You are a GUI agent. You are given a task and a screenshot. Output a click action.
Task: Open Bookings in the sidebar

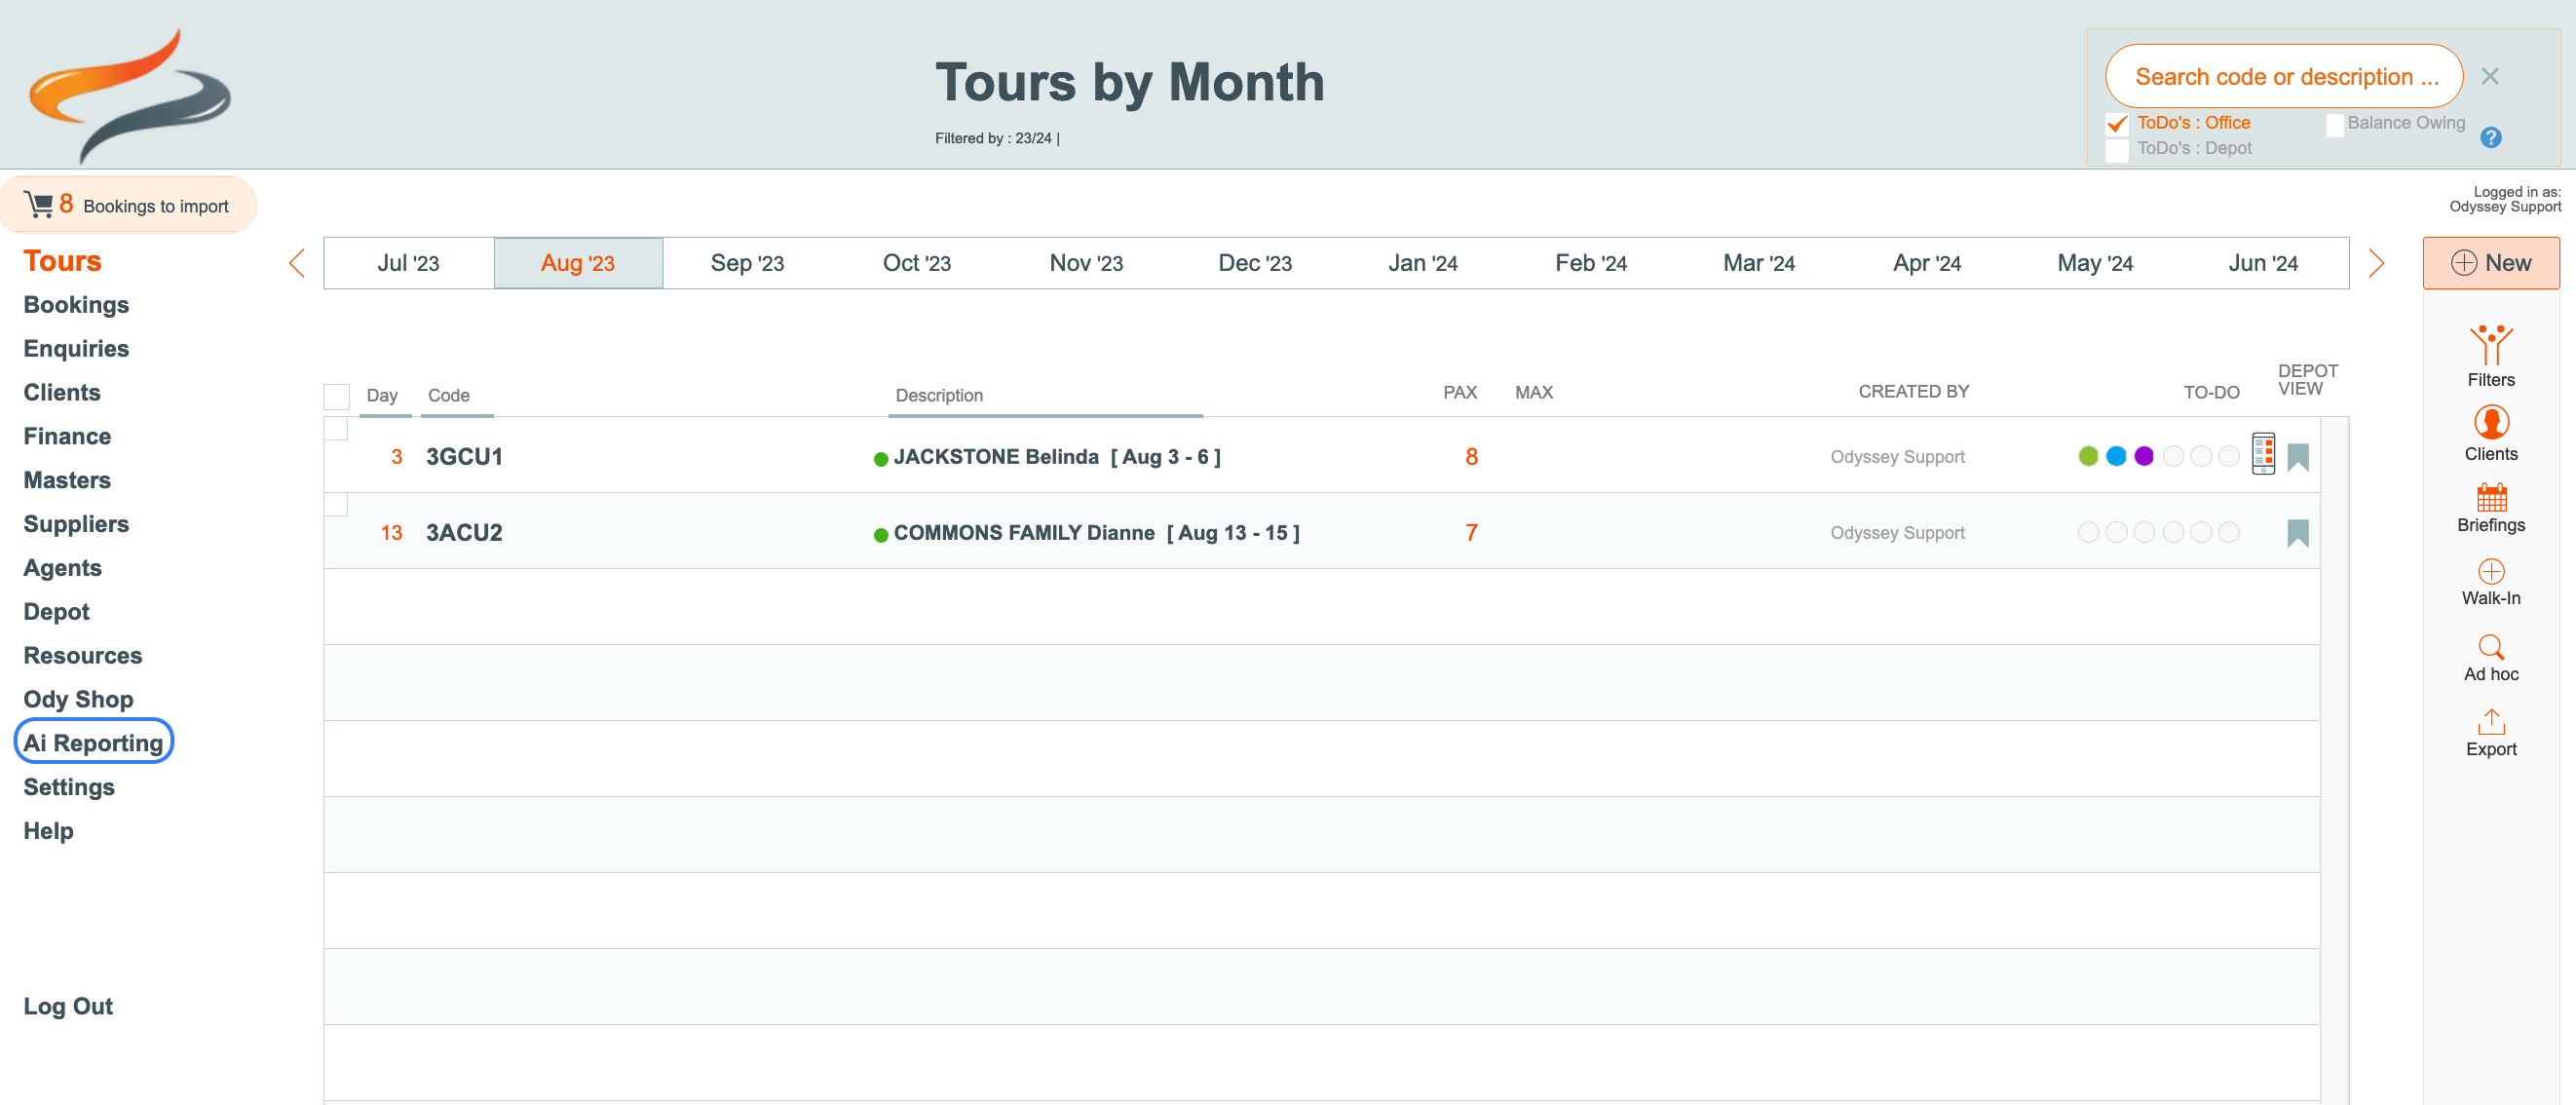tap(76, 305)
